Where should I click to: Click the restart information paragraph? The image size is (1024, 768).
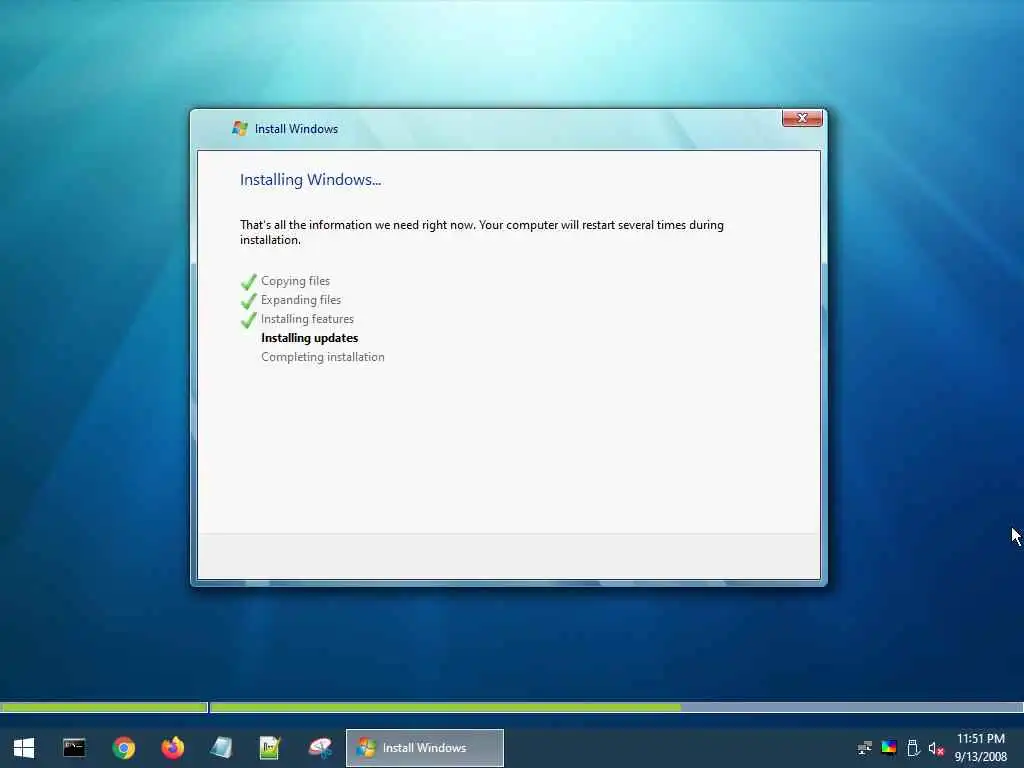pos(481,232)
